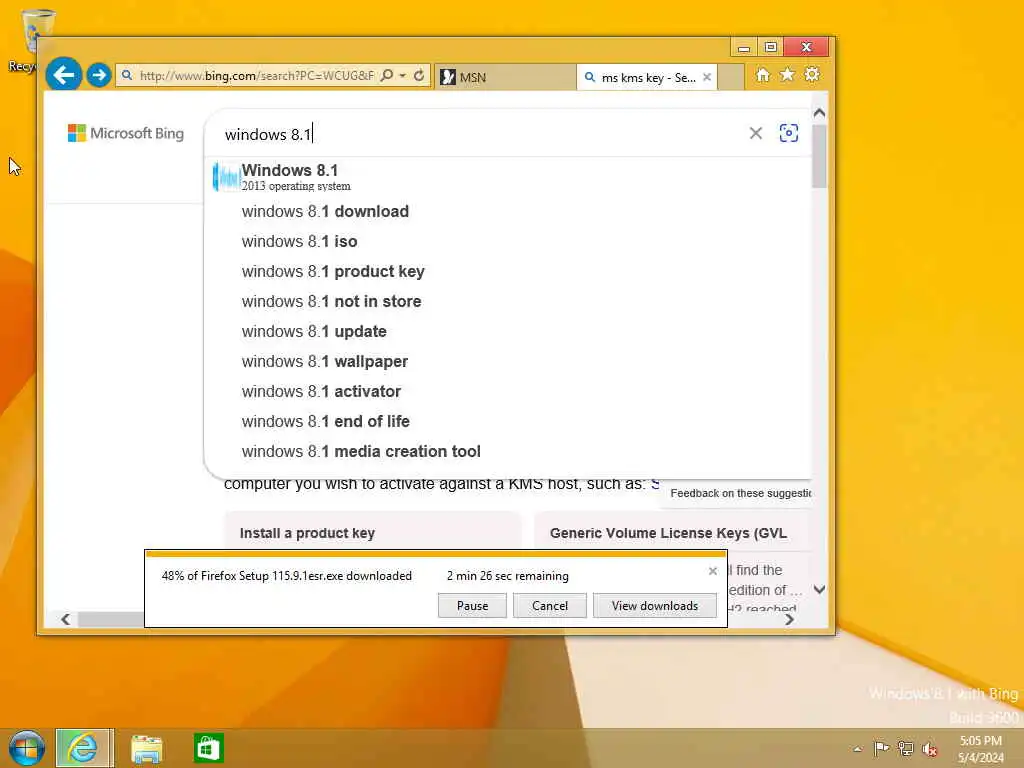Go back using the browser back arrow
This screenshot has width=1024, height=768.
pyautogui.click(x=63, y=75)
